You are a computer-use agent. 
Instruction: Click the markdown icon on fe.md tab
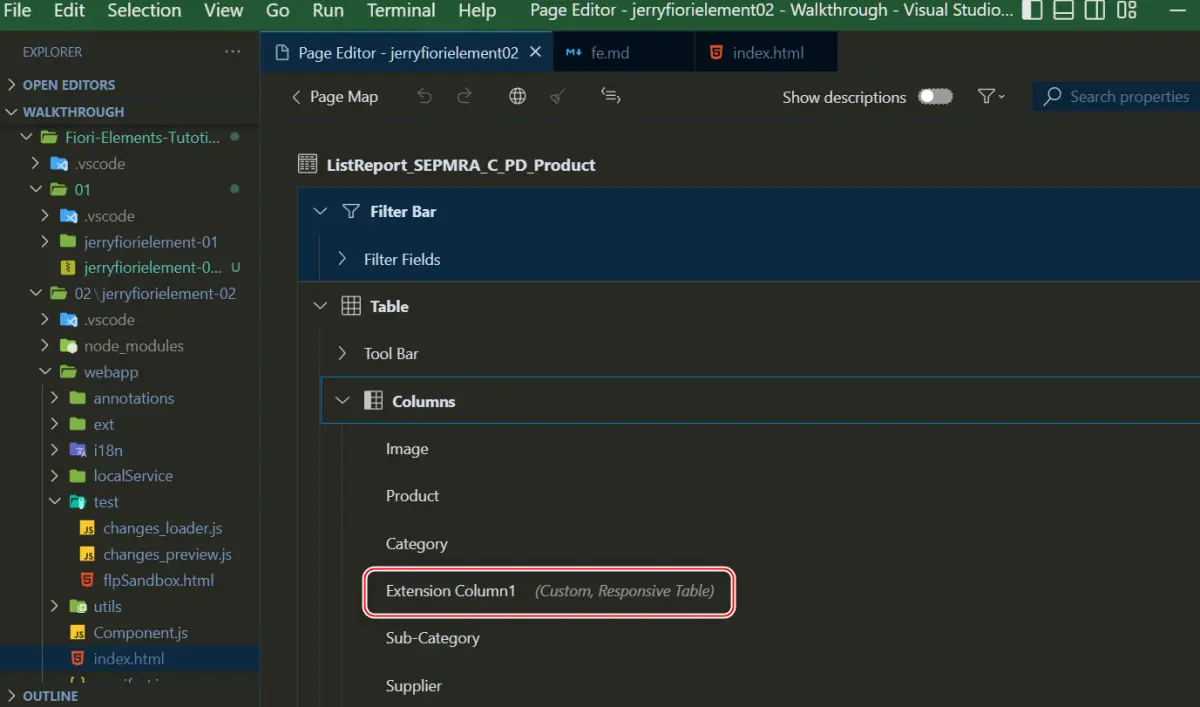[x=574, y=52]
